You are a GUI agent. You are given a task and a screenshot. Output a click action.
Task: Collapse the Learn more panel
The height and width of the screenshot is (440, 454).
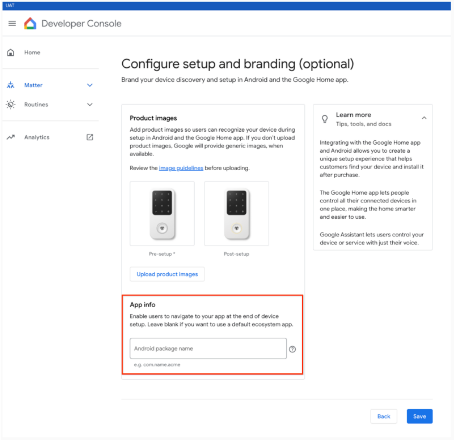coord(424,118)
